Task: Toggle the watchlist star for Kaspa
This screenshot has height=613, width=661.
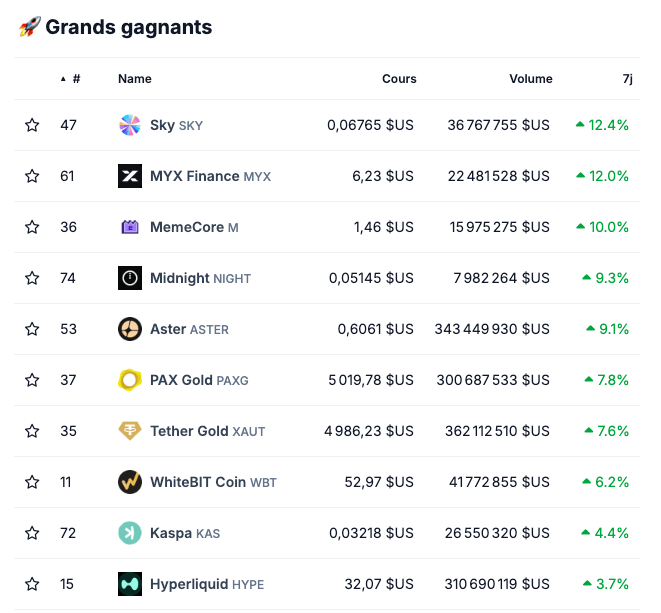Action: pyautogui.click(x=32, y=533)
